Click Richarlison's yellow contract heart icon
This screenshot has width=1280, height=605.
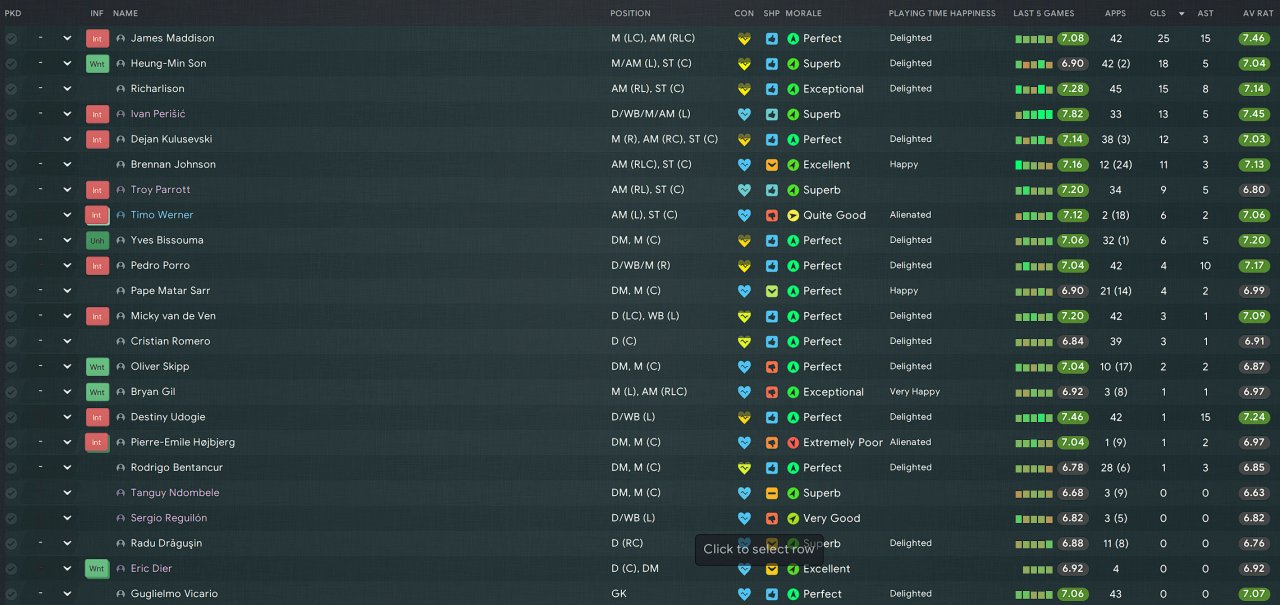coord(744,89)
